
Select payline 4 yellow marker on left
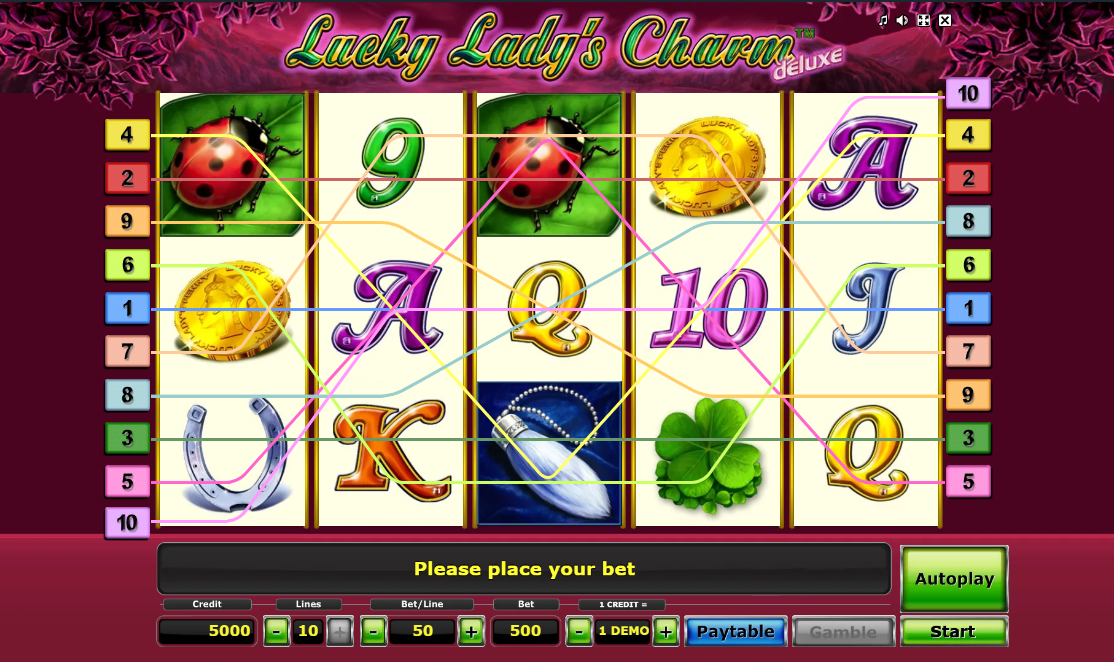tap(127, 134)
